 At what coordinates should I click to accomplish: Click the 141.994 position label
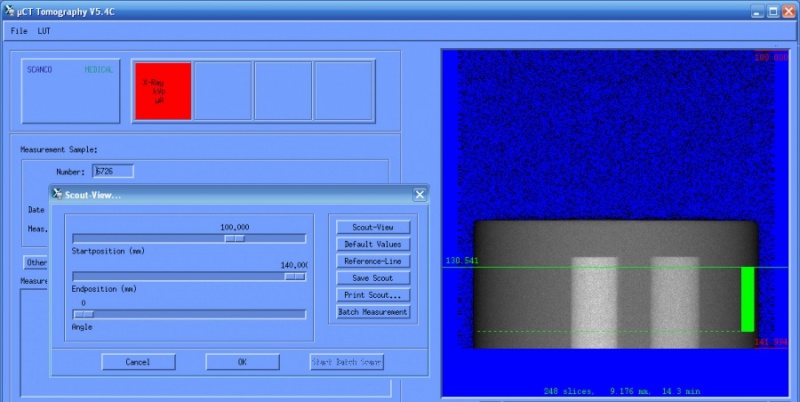(771, 342)
